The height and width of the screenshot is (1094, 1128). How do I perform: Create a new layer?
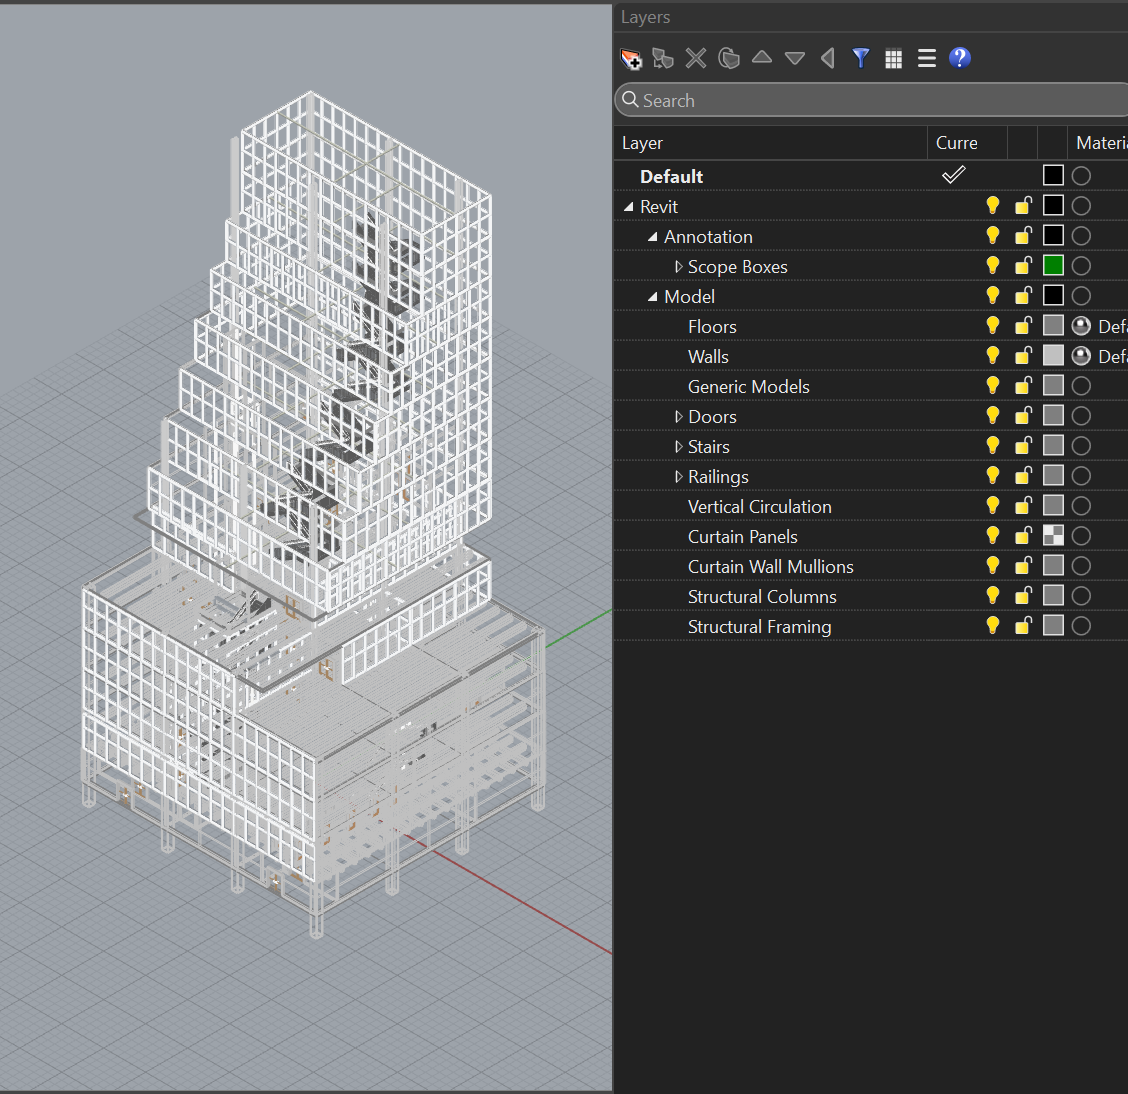(631, 58)
